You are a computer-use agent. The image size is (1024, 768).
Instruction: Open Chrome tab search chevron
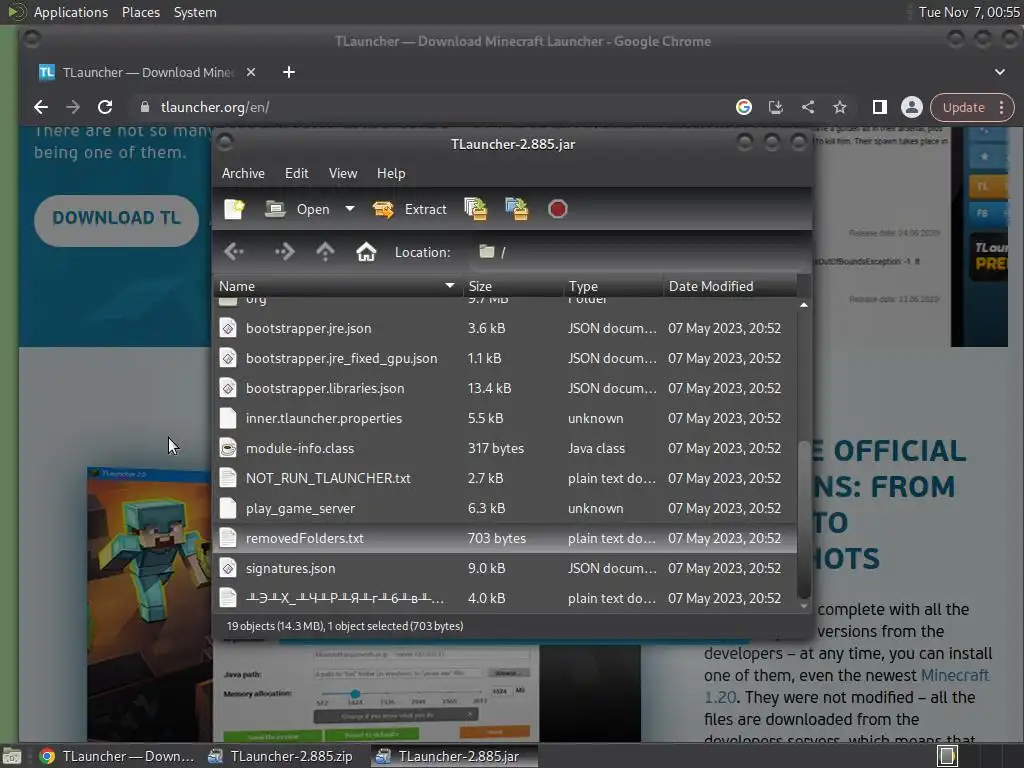click(1000, 72)
